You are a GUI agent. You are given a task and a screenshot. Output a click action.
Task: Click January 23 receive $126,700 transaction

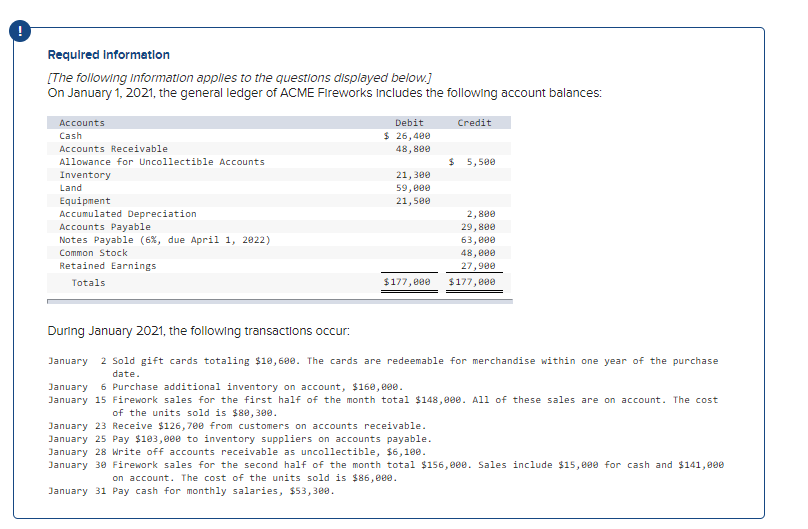click(238, 426)
